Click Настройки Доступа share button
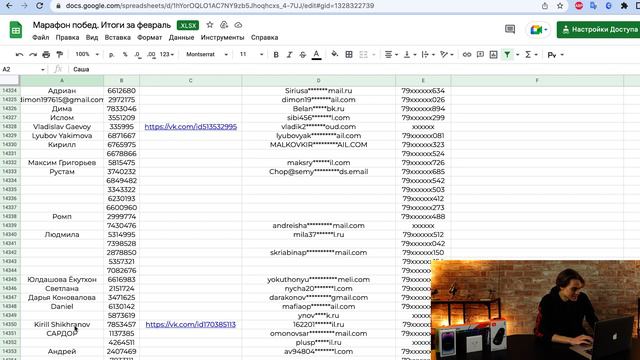The image size is (640, 360). point(598,29)
